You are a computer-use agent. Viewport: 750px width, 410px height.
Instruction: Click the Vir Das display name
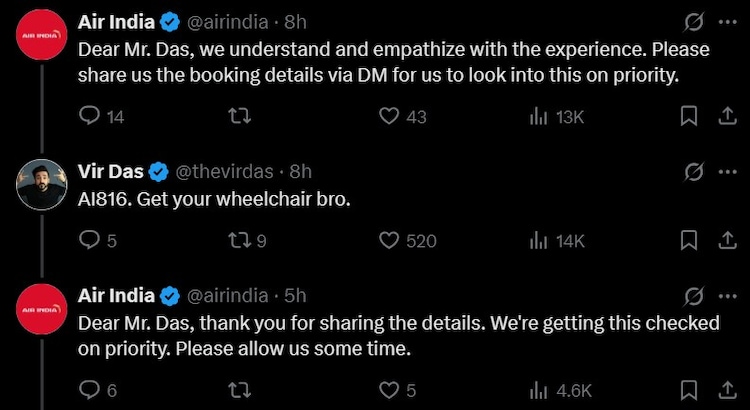110,172
